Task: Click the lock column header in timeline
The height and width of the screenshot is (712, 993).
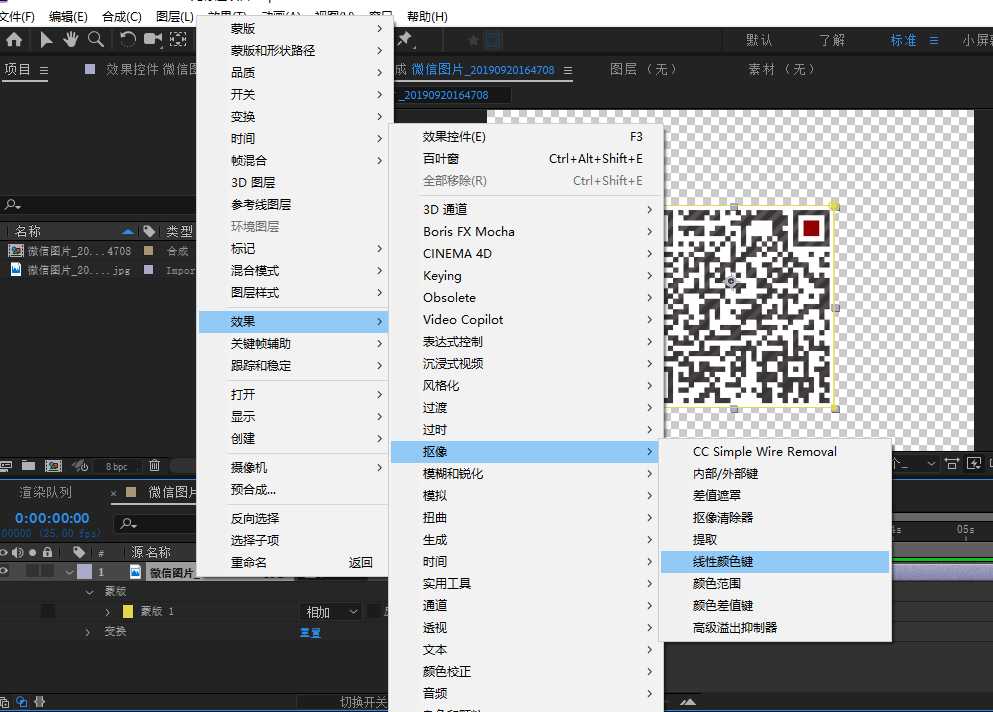Action: [x=47, y=552]
